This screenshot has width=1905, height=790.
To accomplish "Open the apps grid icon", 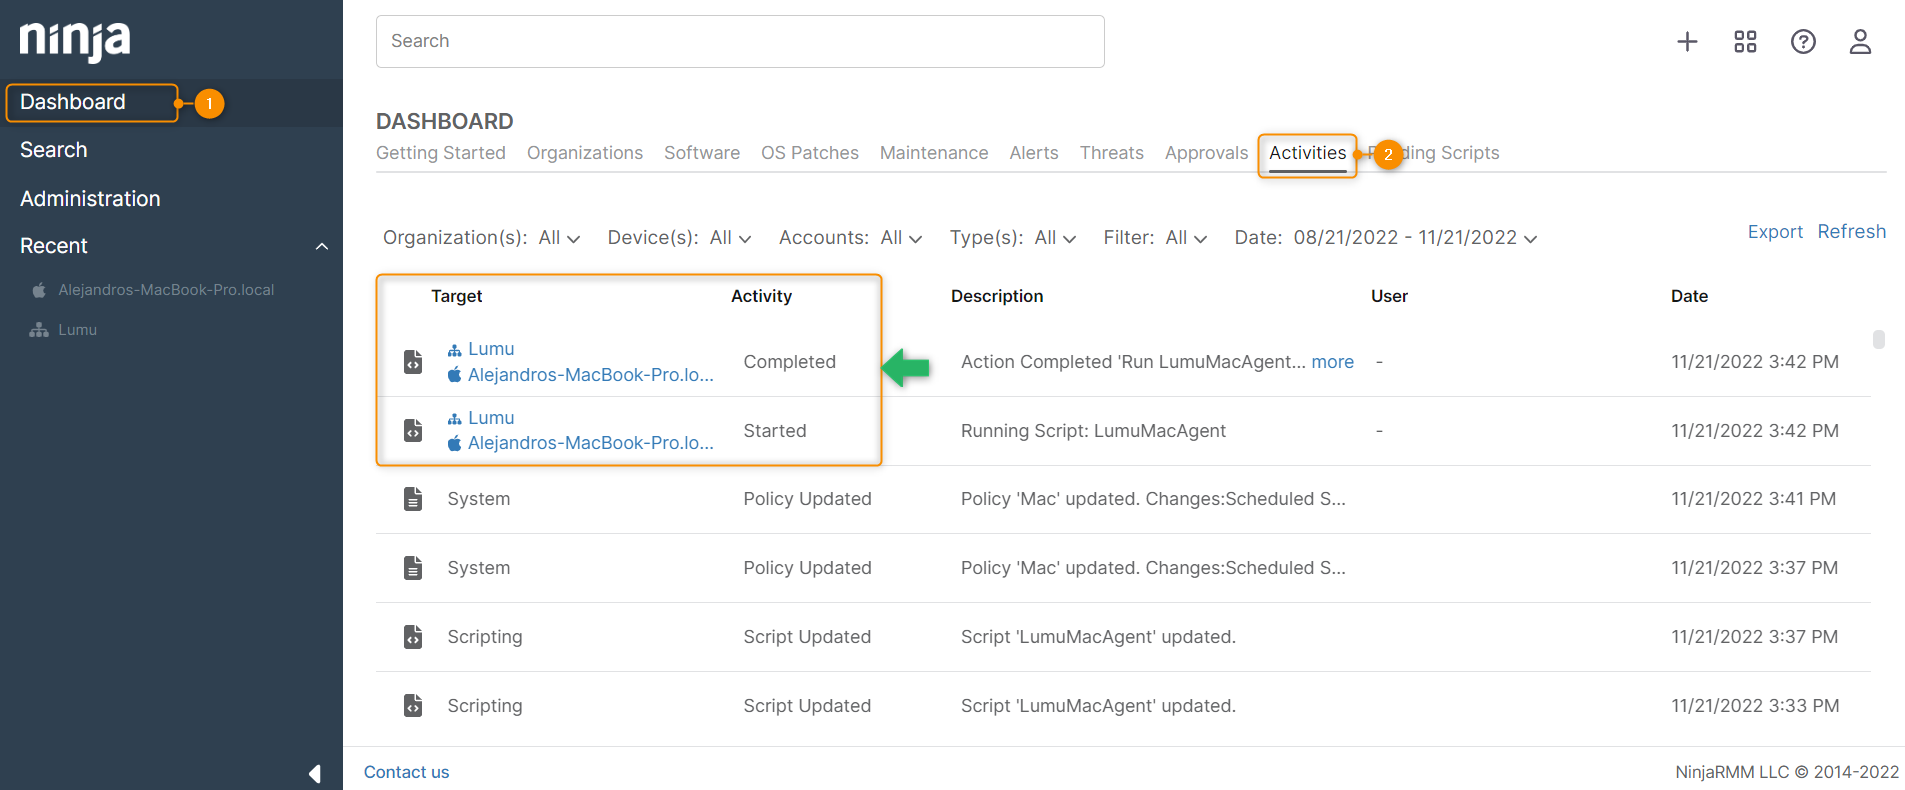I will coord(1745,41).
